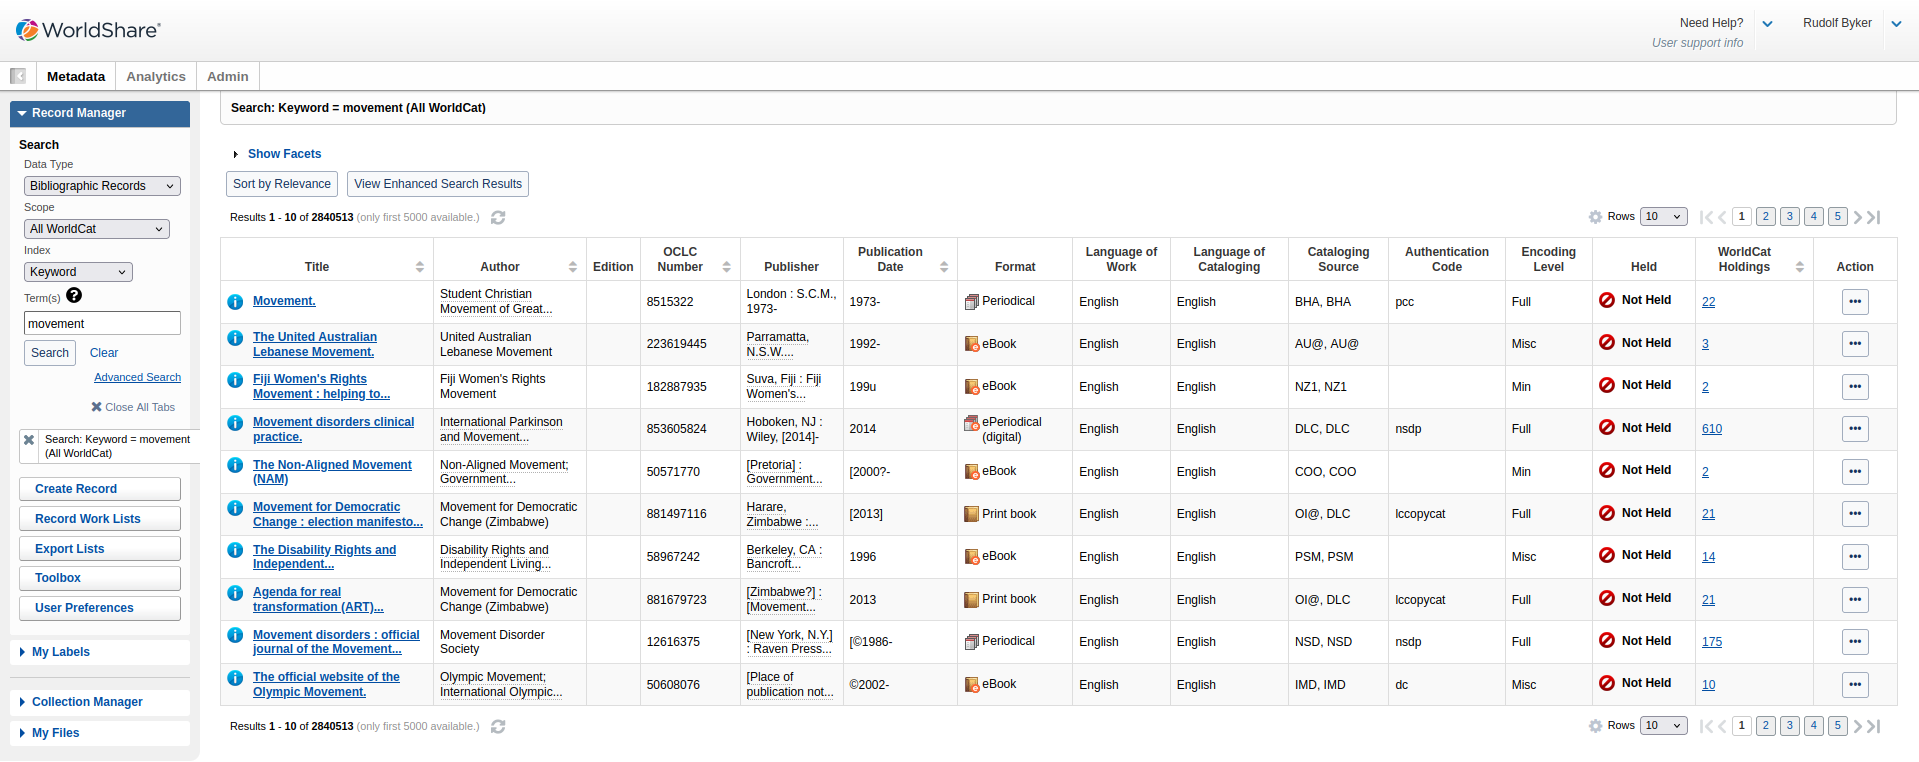The width and height of the screenshot is (1919, 762).
Task: Show info for Movement disorders clinical practice
Action: [x=235, y=423]
